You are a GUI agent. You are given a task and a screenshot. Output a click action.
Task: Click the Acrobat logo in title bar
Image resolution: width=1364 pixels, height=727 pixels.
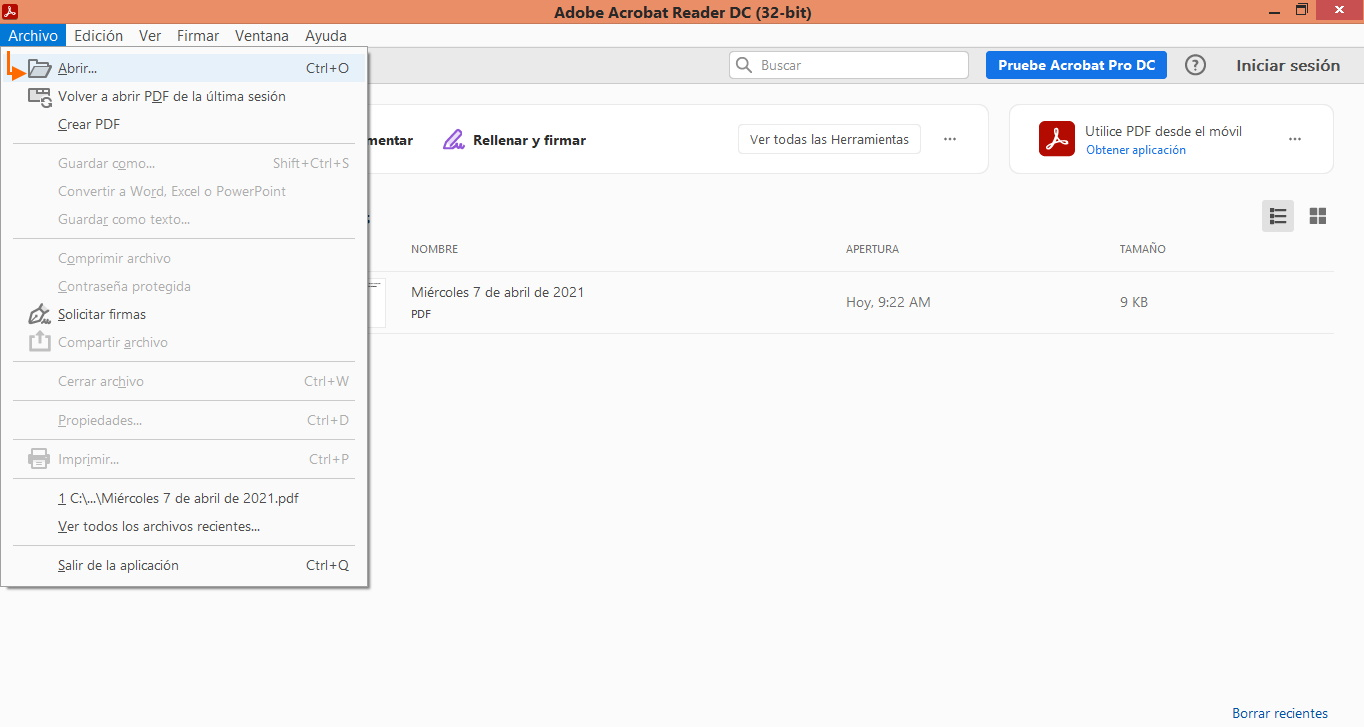point(12,11)
